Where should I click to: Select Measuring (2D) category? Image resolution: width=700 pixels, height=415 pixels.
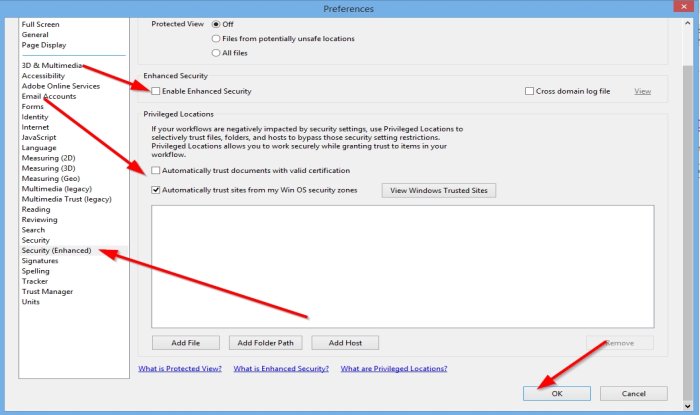pos(48,158)
